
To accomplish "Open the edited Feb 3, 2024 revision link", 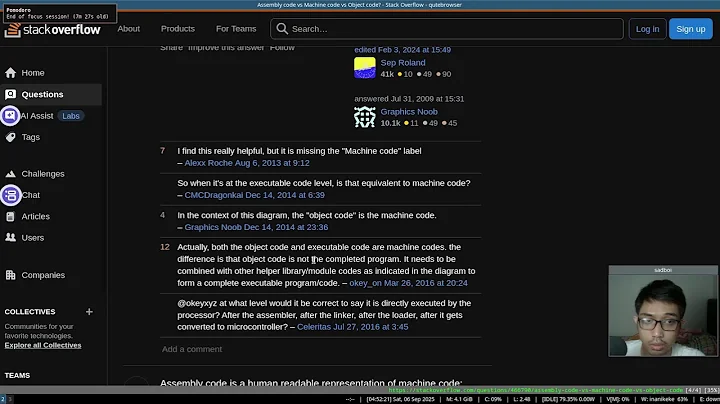I will pyautogui.click(x=402, y=50).
